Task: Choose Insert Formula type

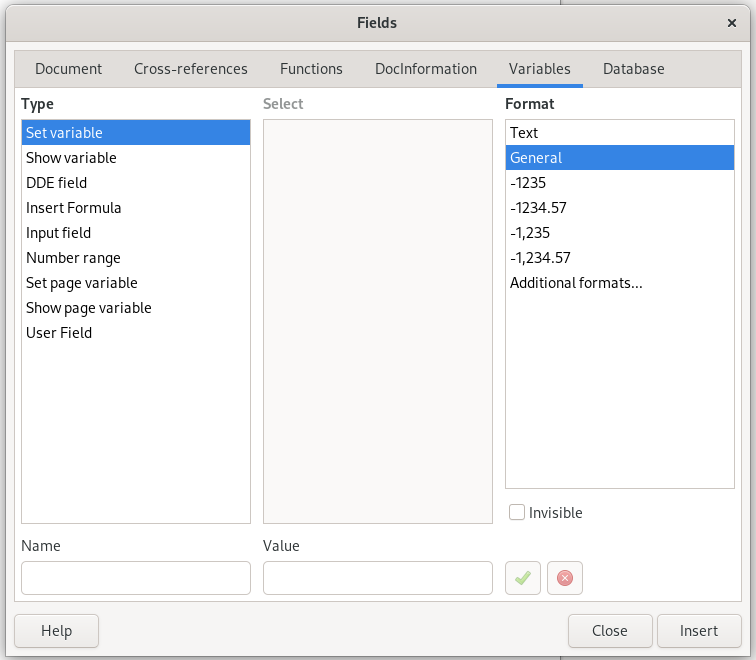Action: tap(74, 208)
